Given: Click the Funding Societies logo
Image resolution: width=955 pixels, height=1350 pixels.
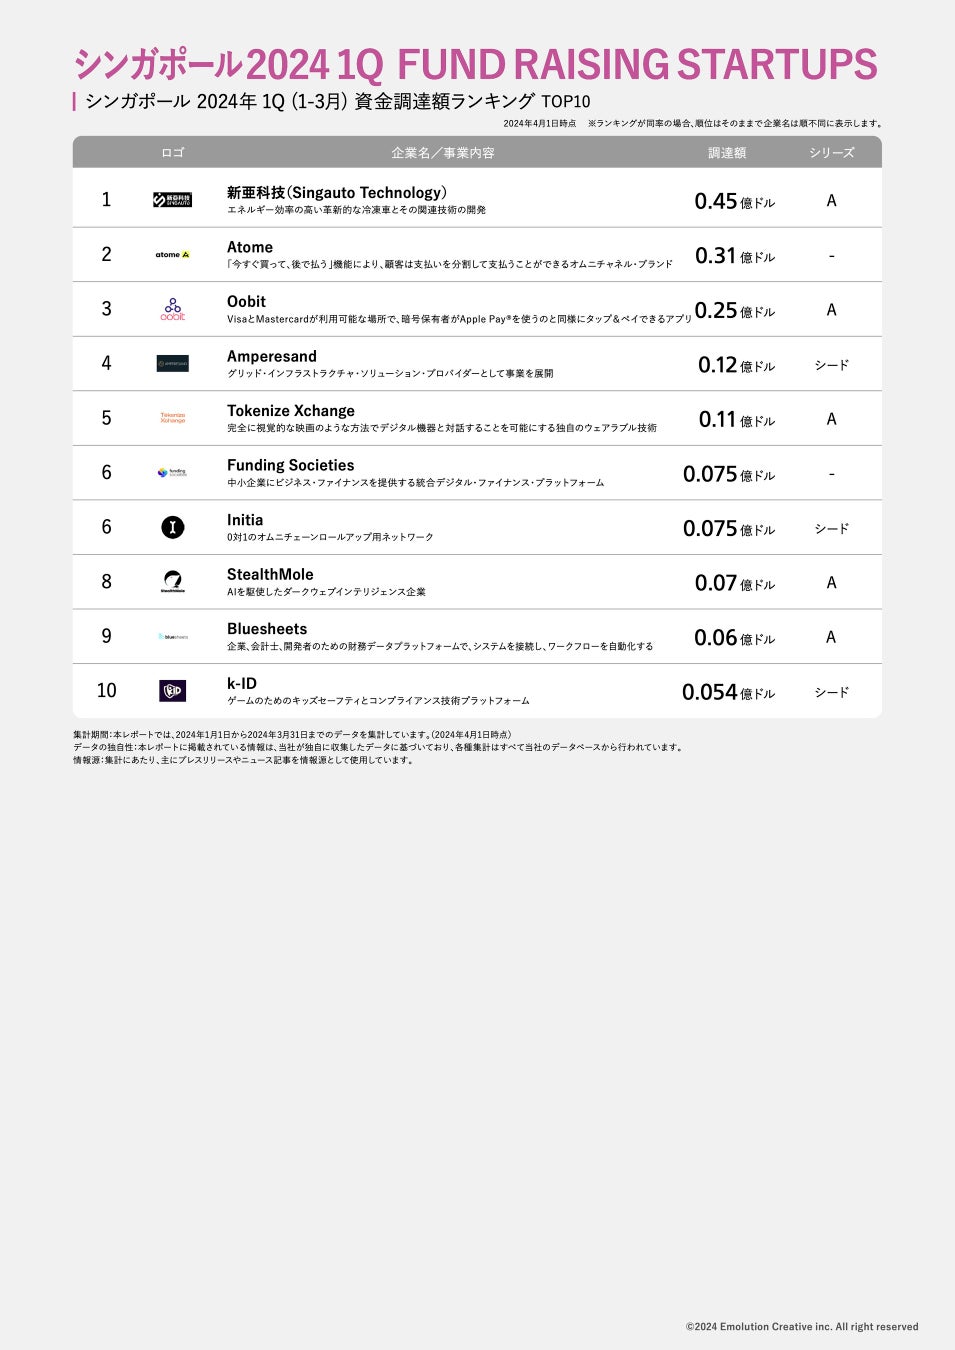Looking at the screenshot, I should tap(172, 472).
